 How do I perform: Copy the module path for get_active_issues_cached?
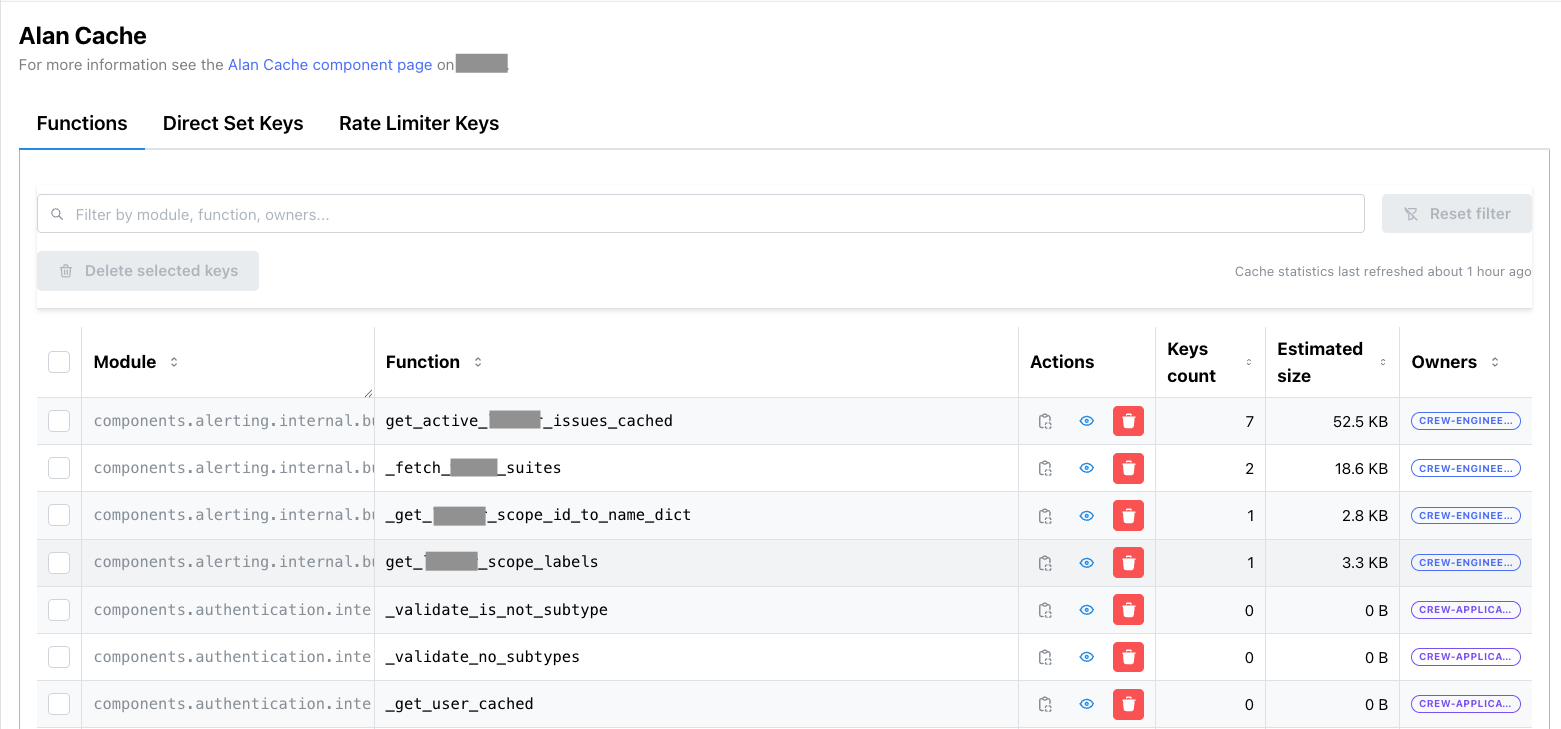click(1045, 420)
